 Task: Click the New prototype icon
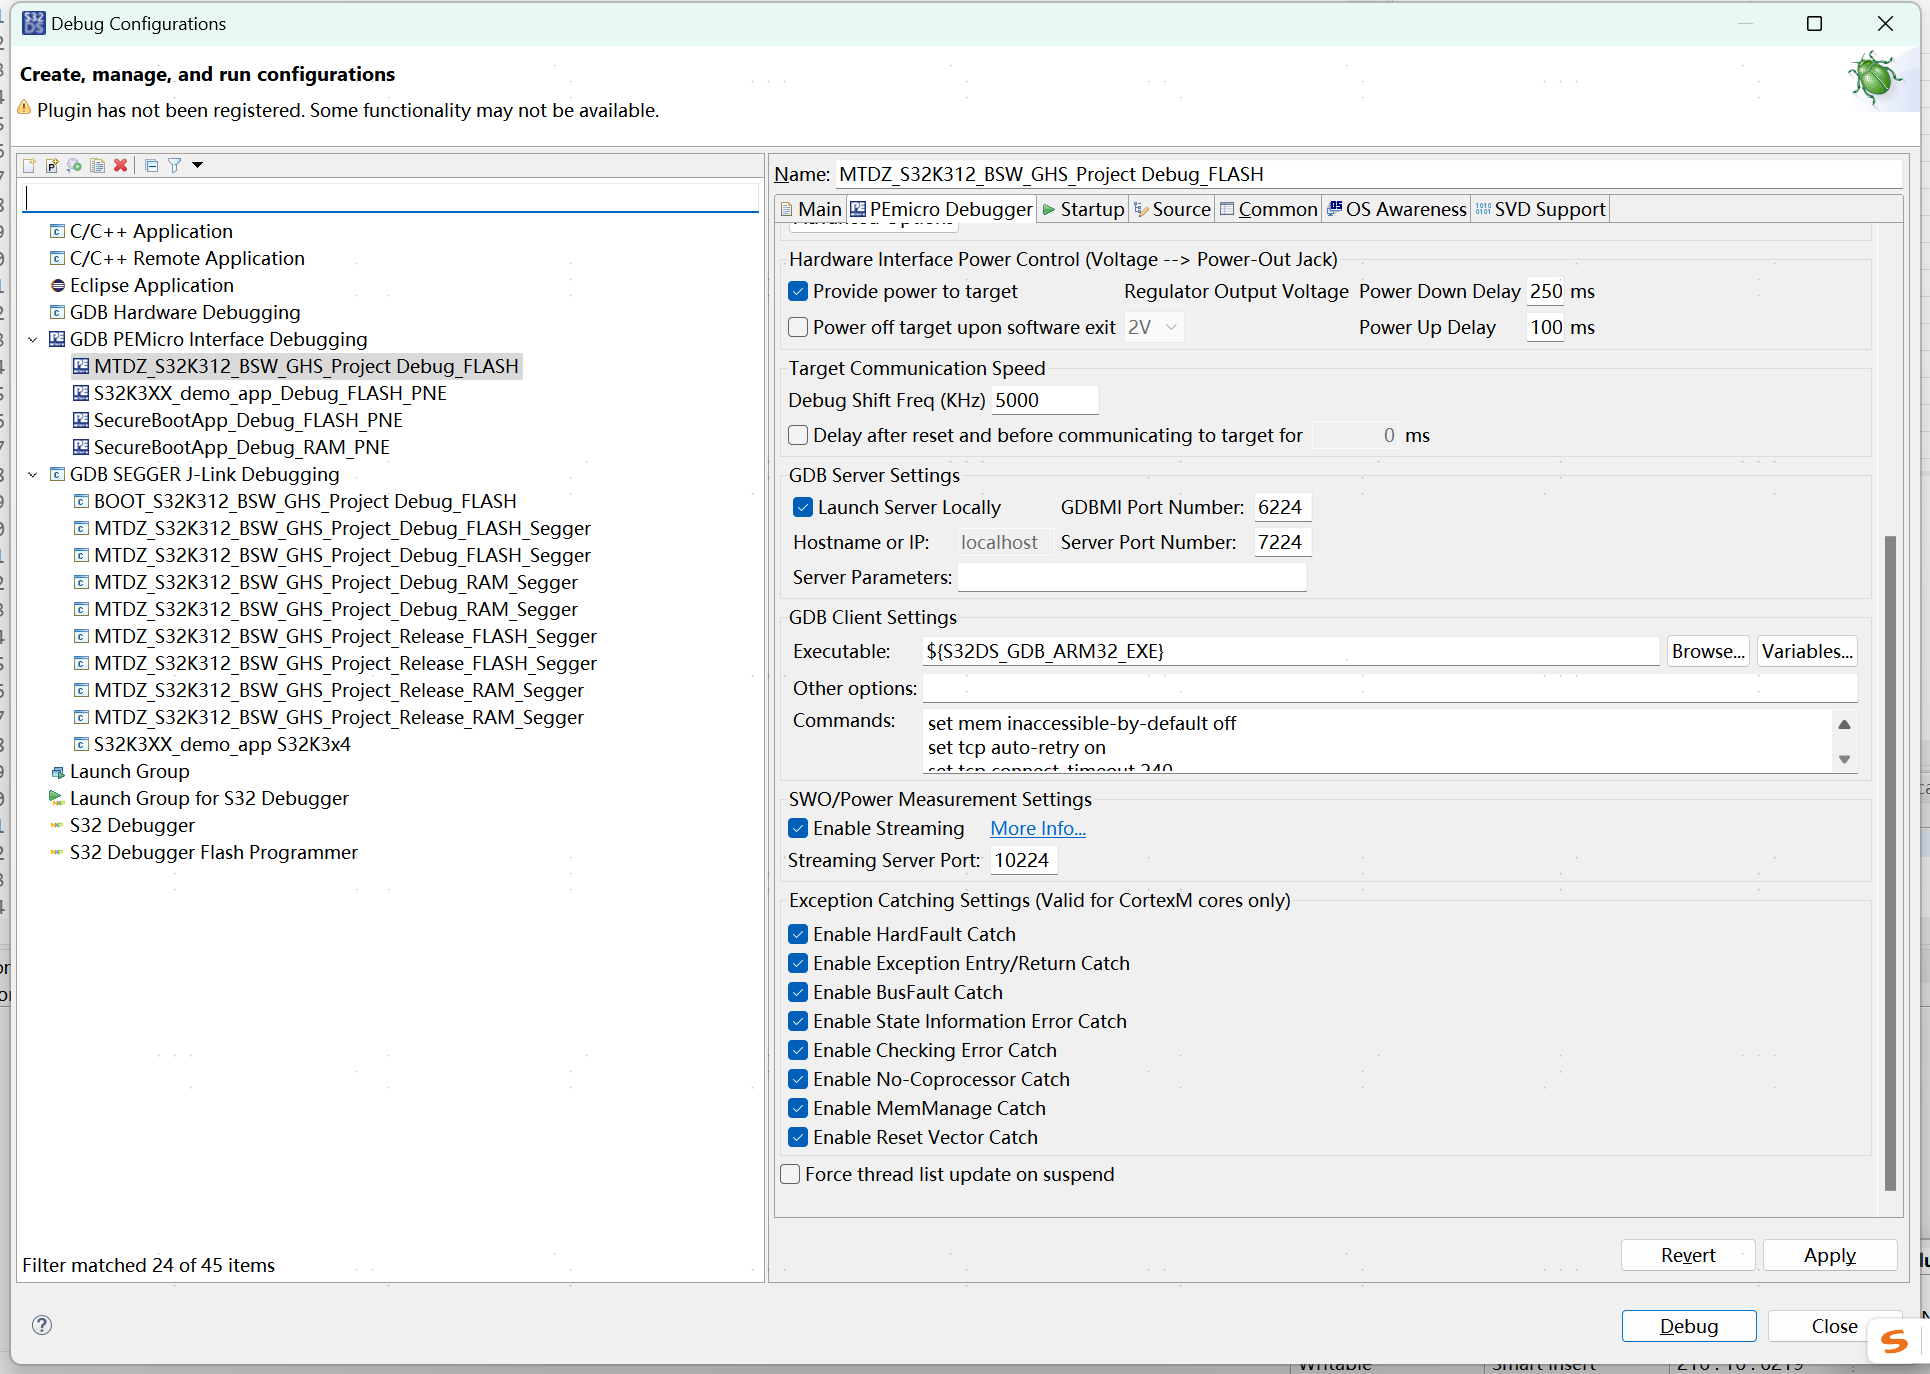point(52,165)
